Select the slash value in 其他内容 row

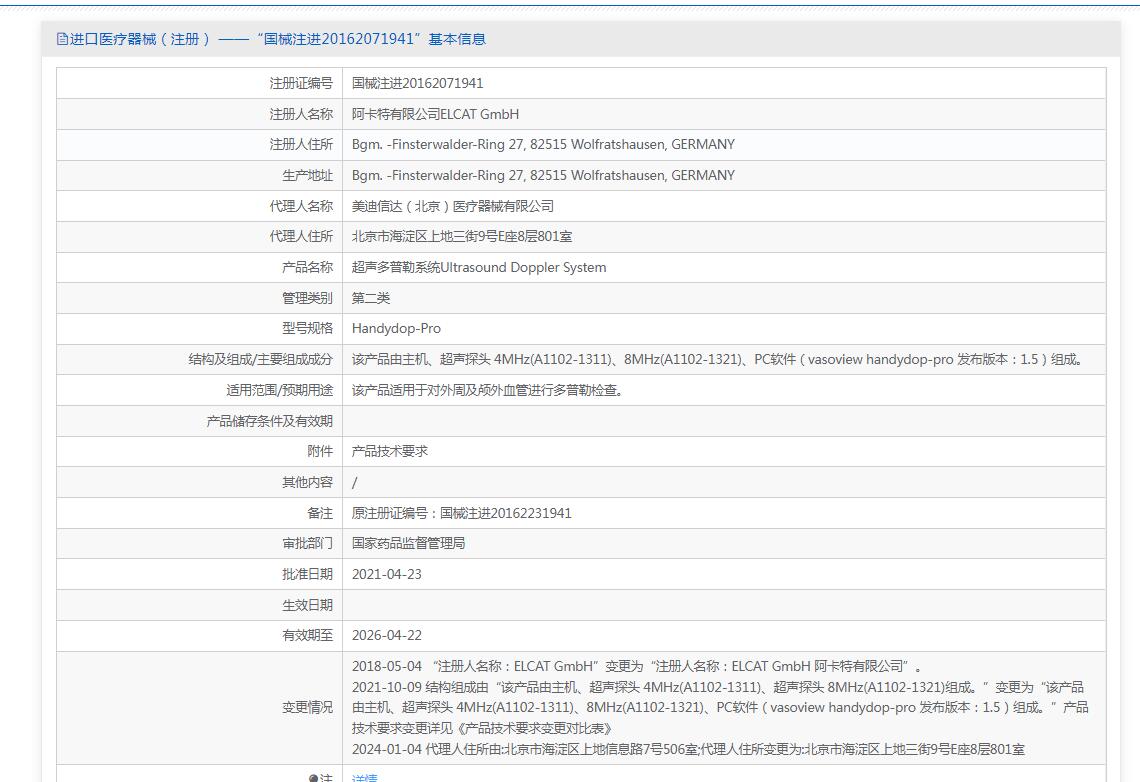pos(355,483)
